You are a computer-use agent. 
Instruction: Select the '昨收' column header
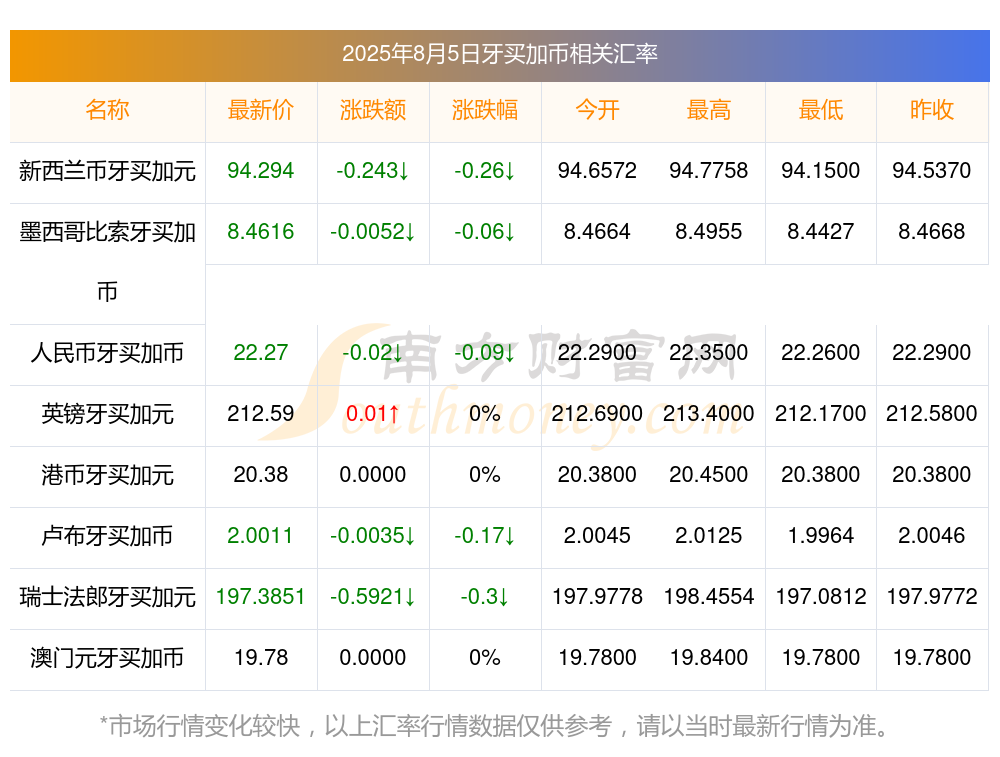(932, 110)
